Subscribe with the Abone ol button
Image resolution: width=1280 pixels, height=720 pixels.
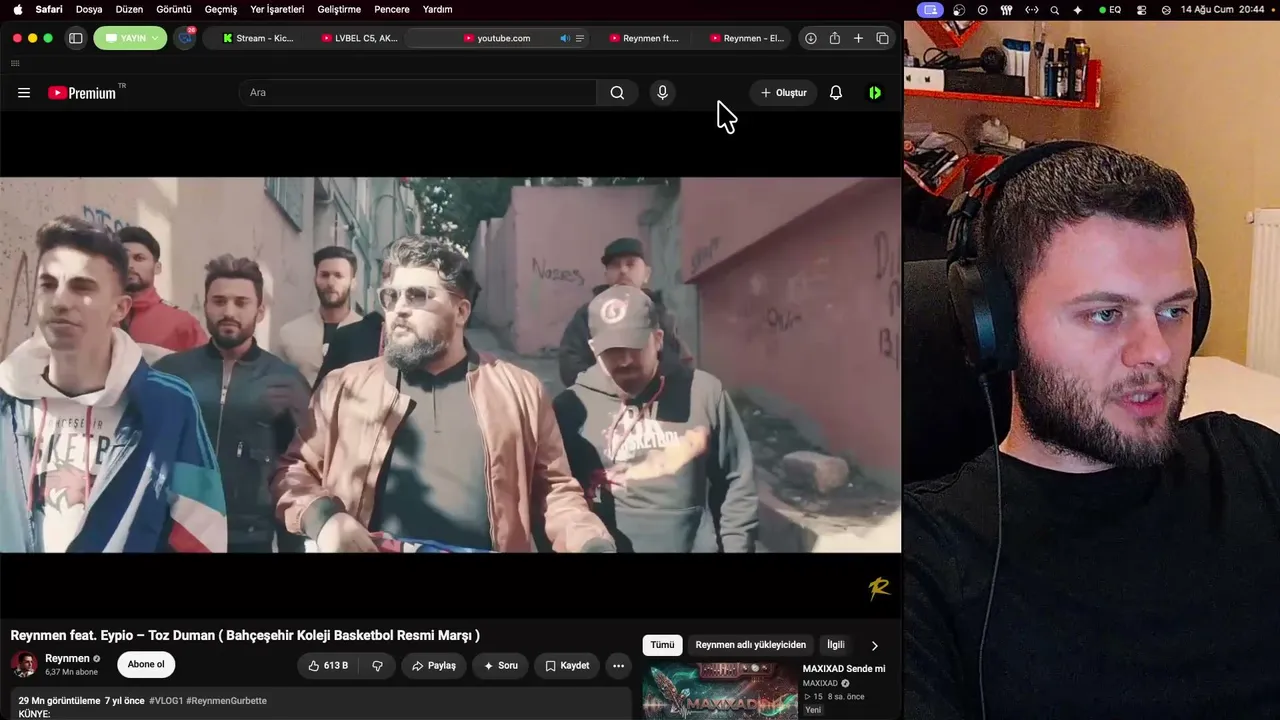pos(146,665)
